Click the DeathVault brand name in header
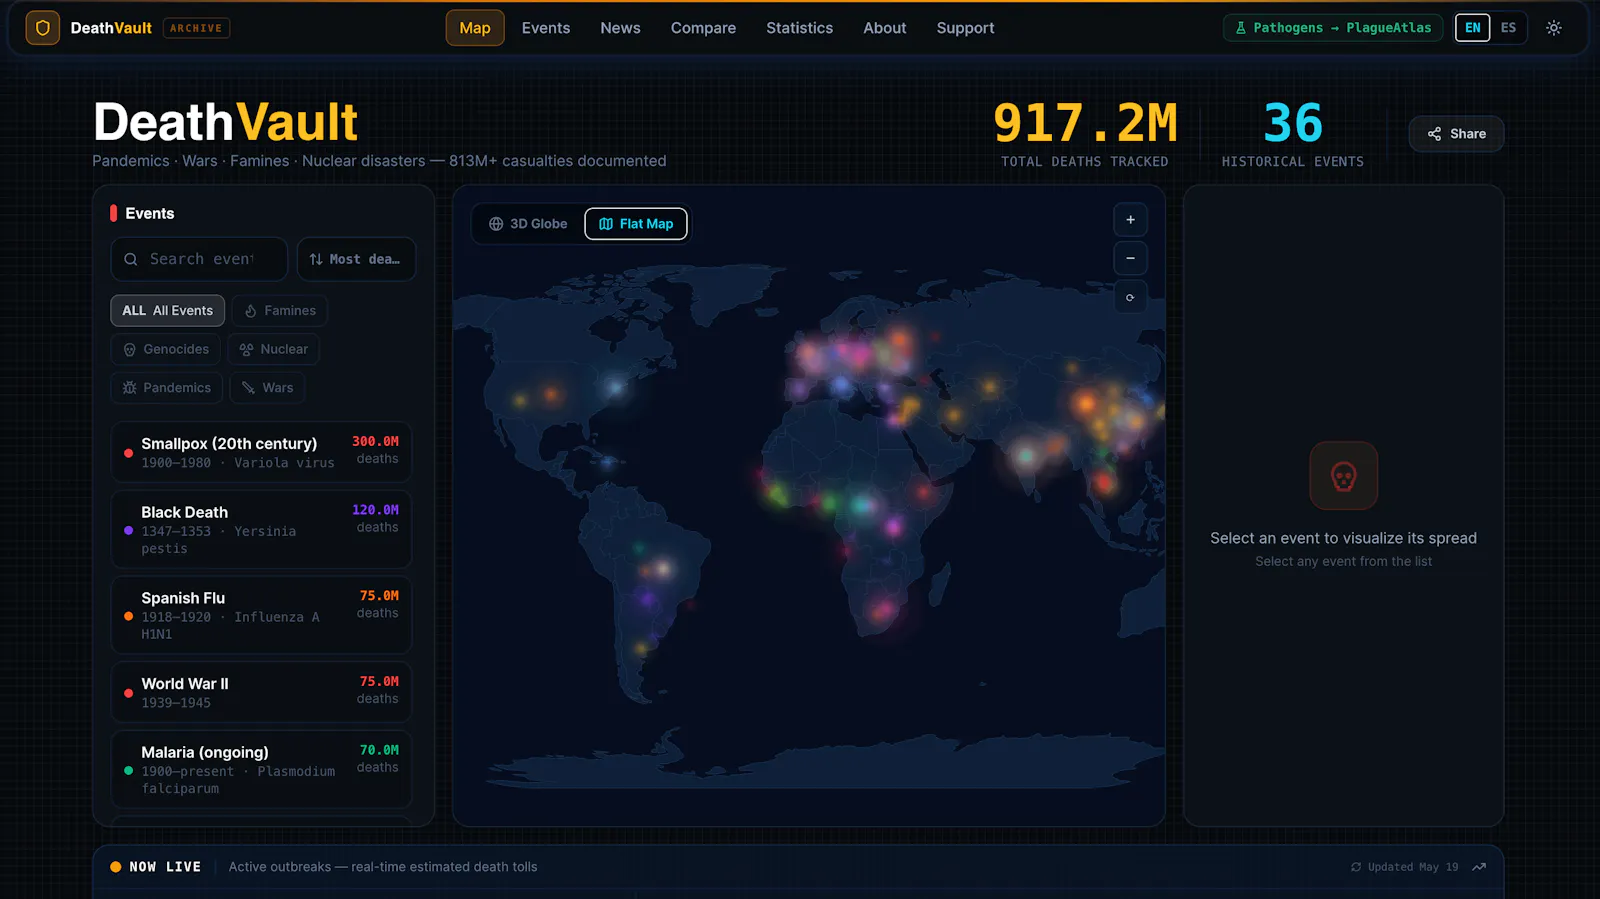1600x899 pixels. 111,28
